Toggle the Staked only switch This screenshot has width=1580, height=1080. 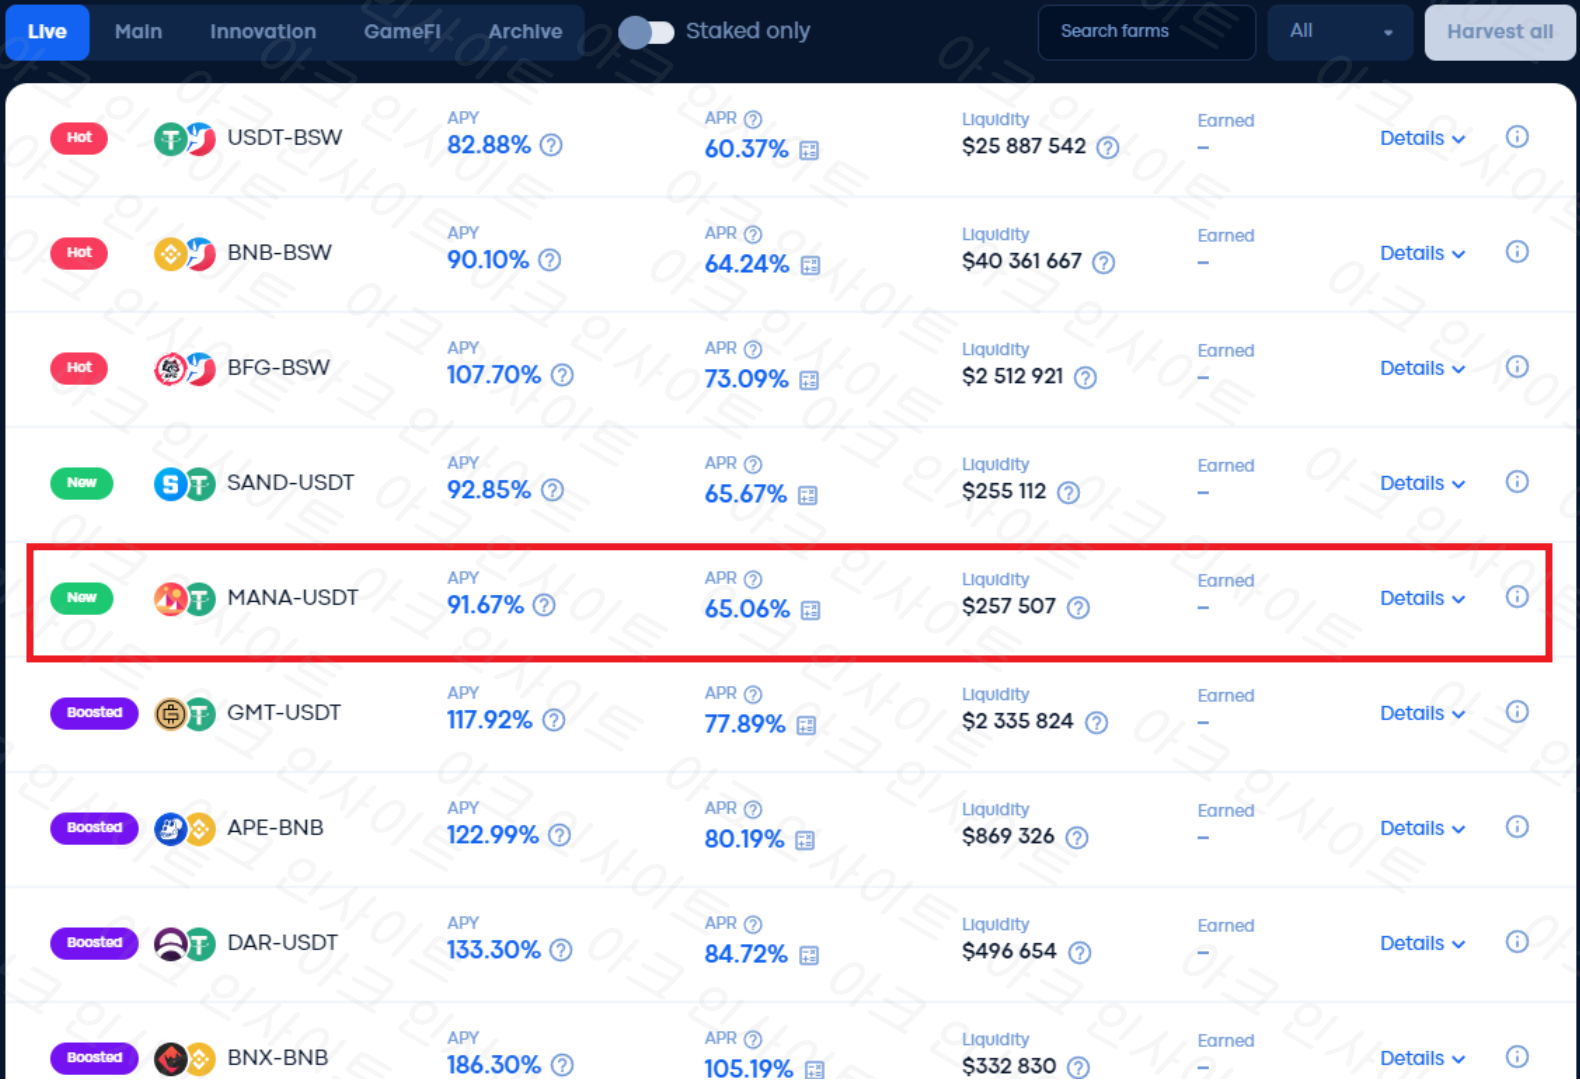click(x=646, y=32)
